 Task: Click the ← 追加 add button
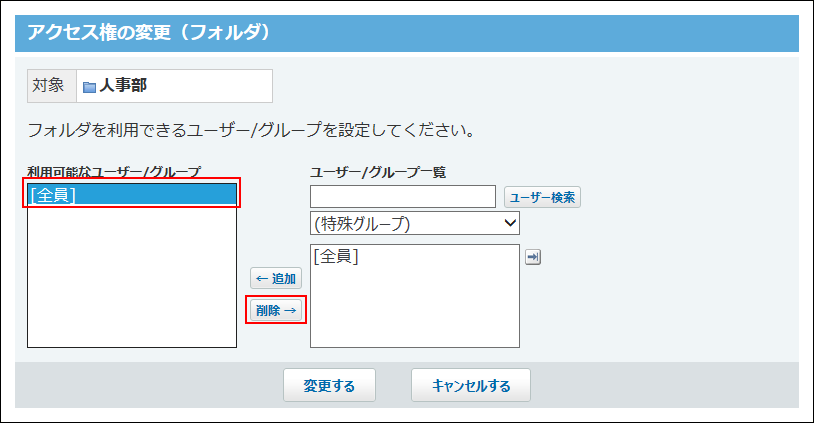(x=276, y=279)
